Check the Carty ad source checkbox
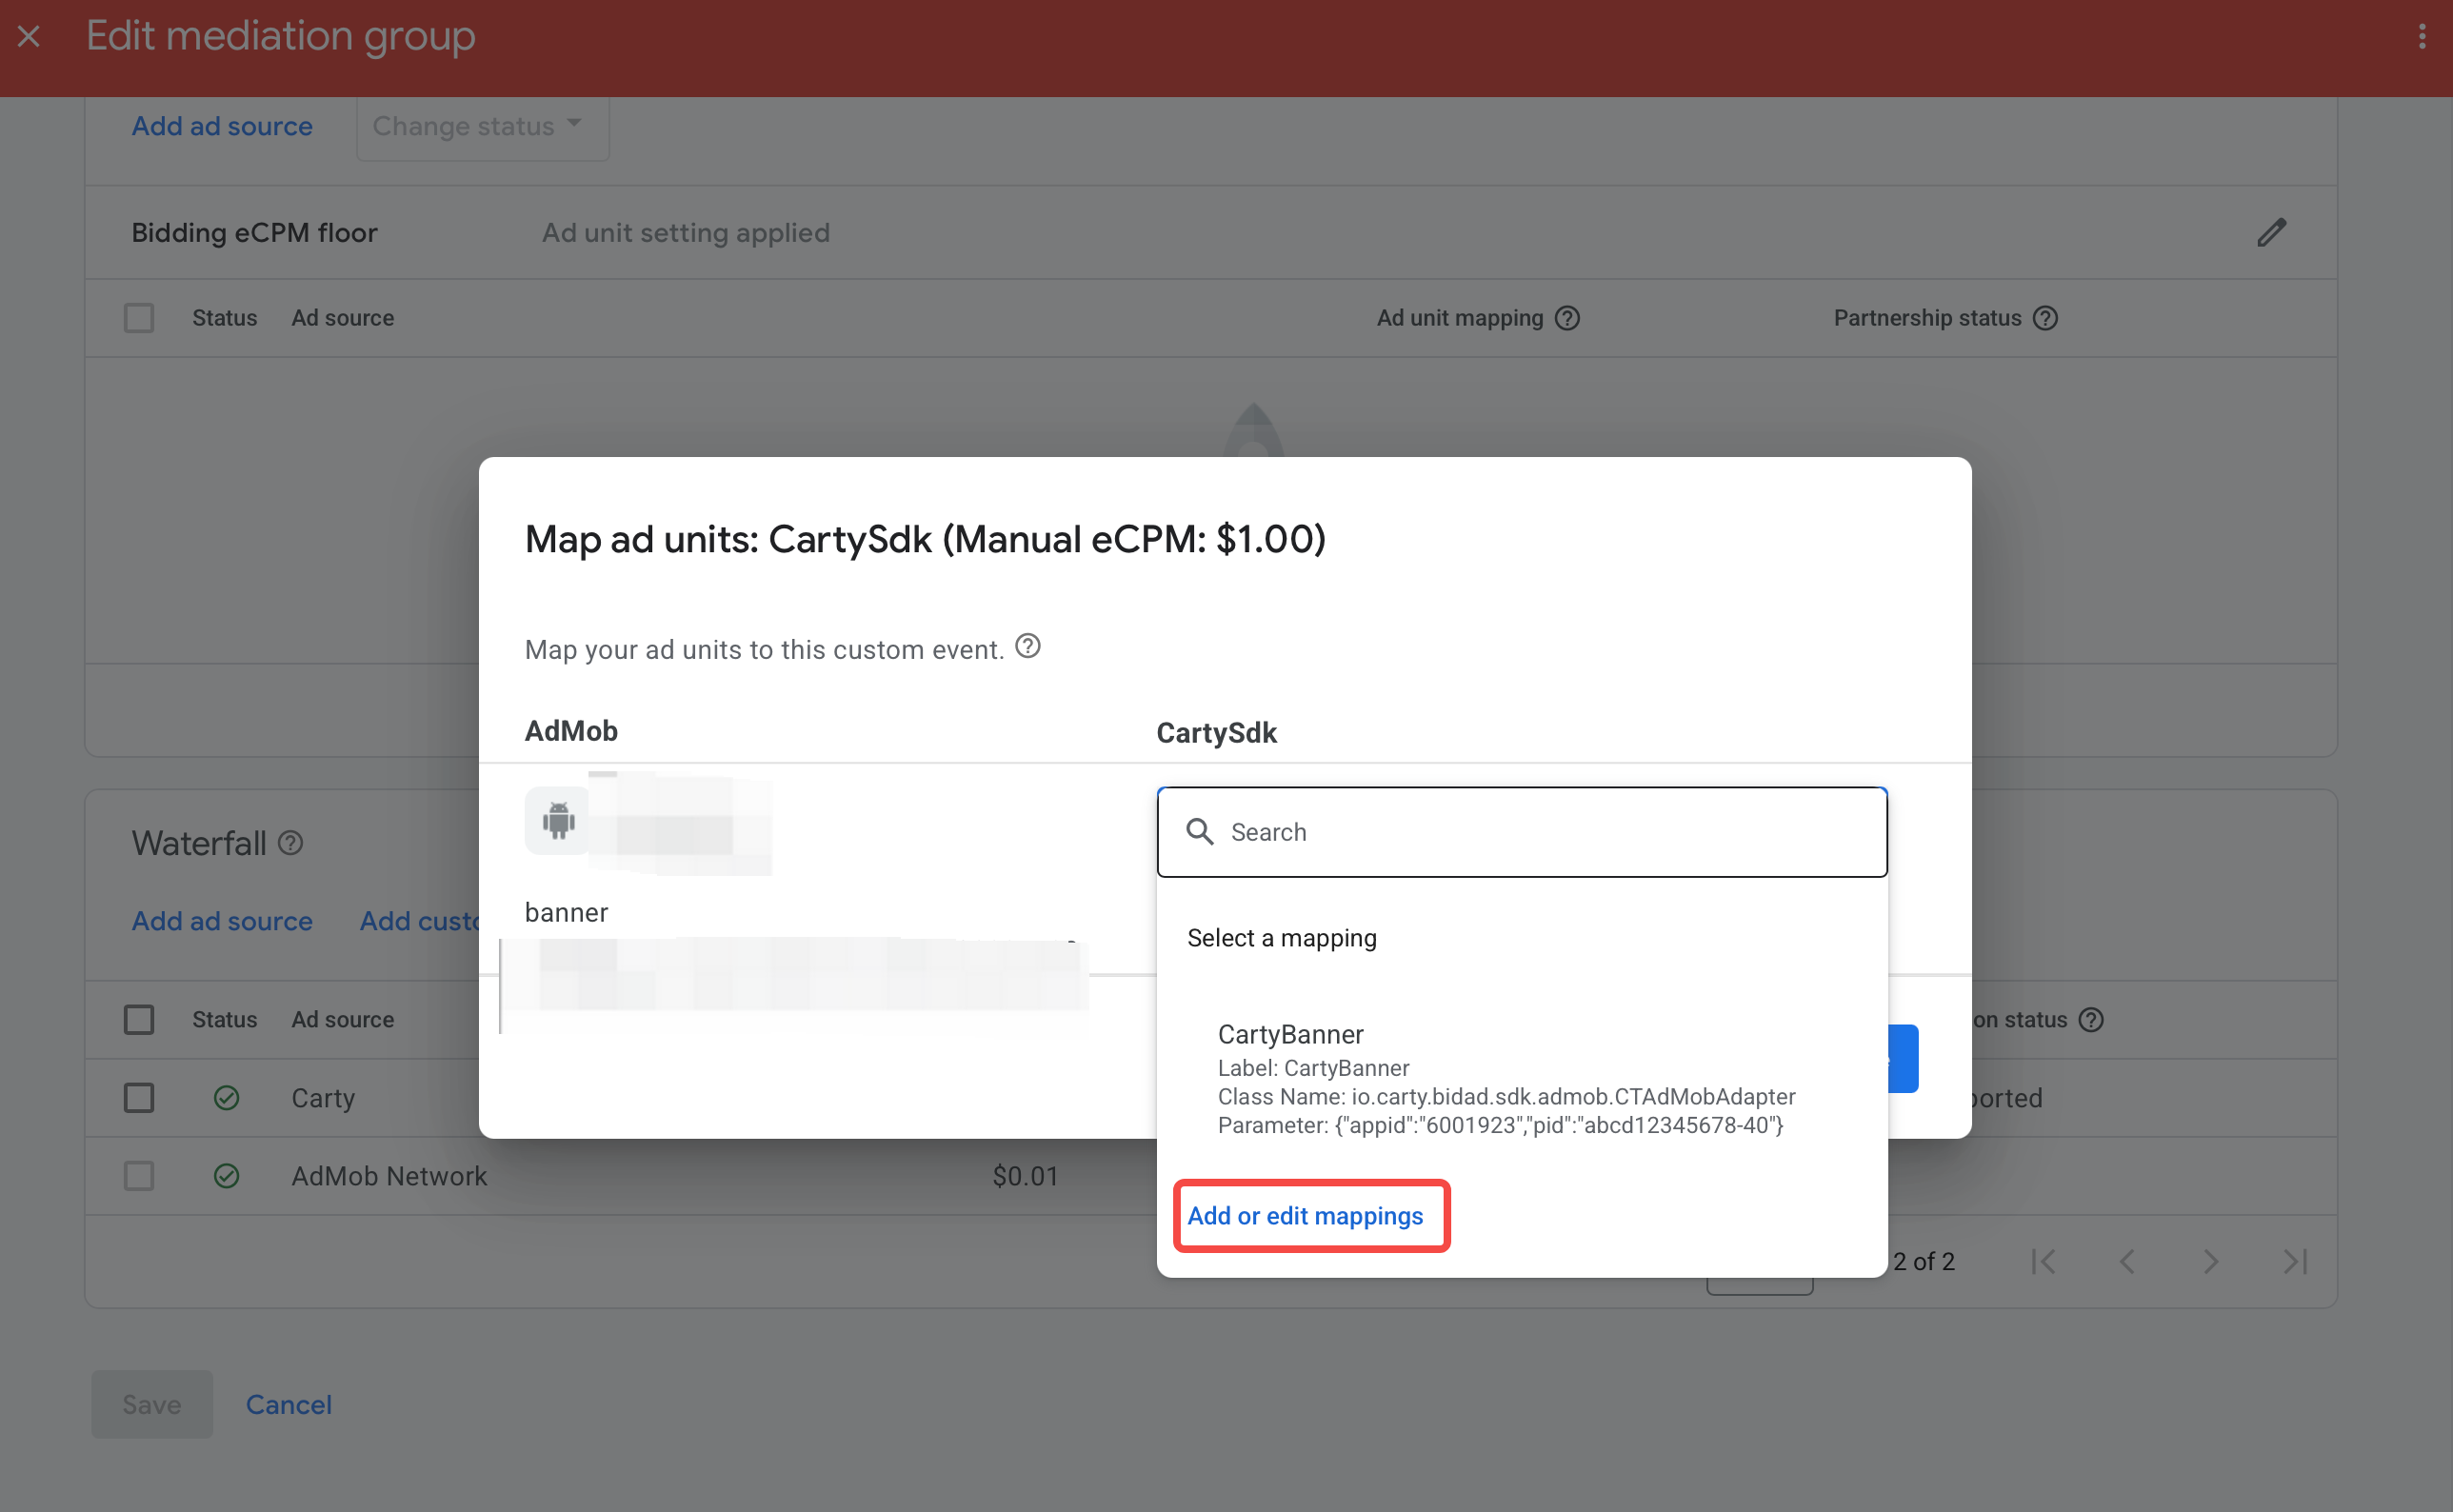 click(139, 1098)
